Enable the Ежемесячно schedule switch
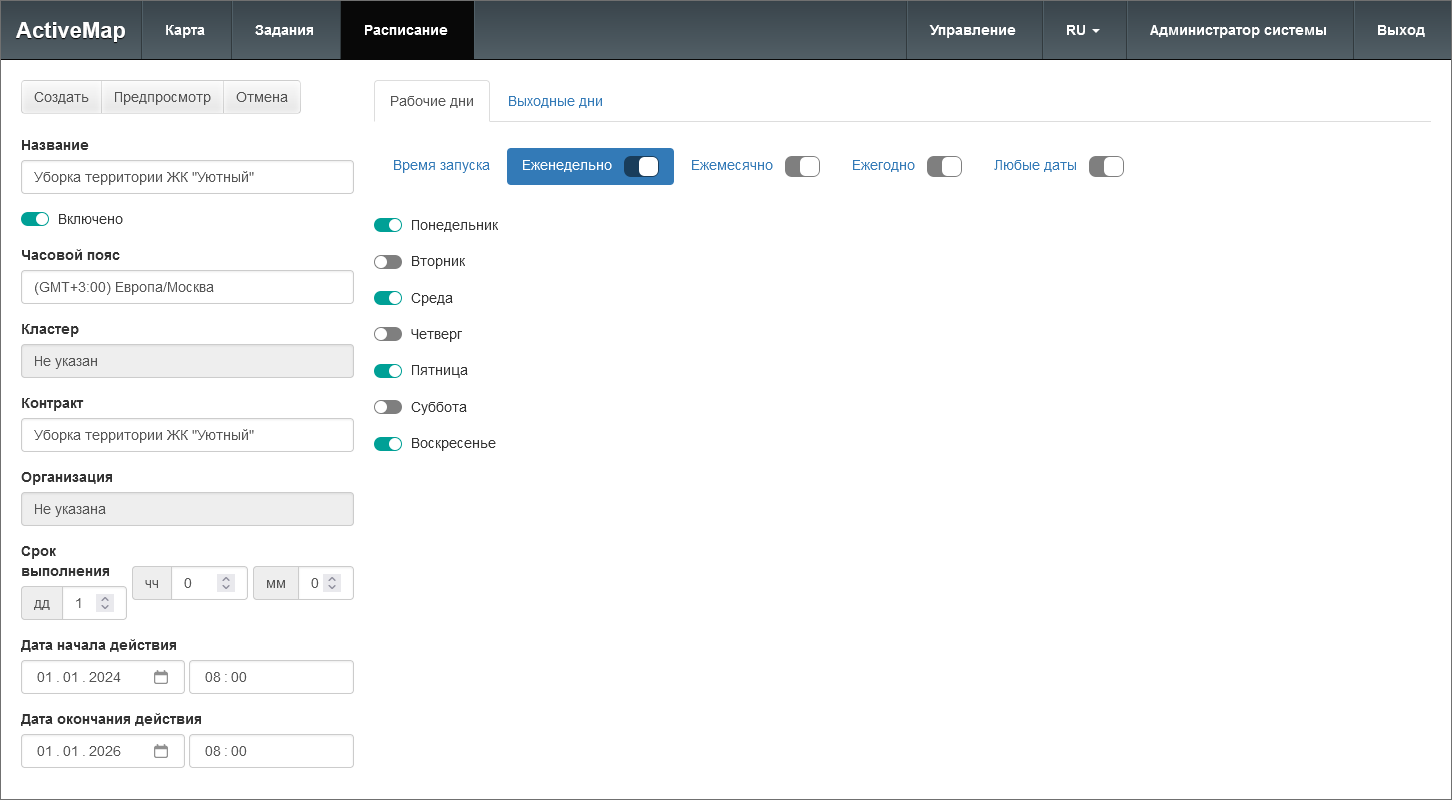The width and height of the screenshot is (1452, 800). [802, 166]
